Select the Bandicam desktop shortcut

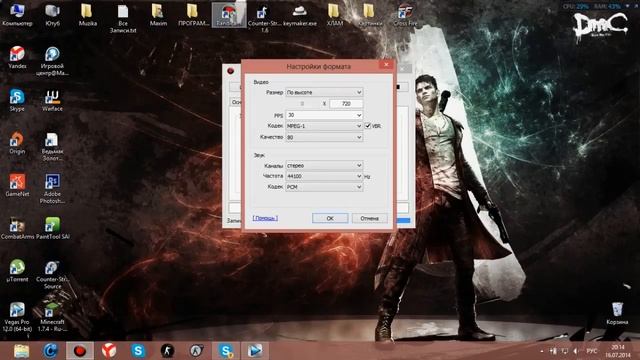pos(229,15)
